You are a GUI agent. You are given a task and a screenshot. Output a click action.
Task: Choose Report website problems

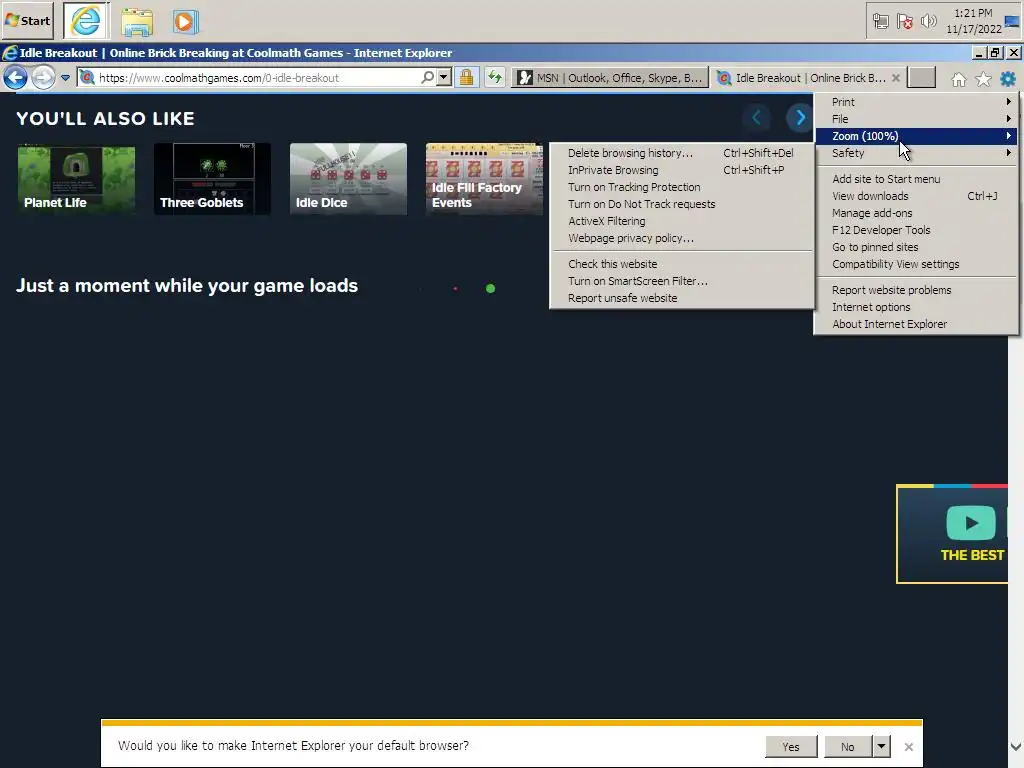[x=916, y=290]
